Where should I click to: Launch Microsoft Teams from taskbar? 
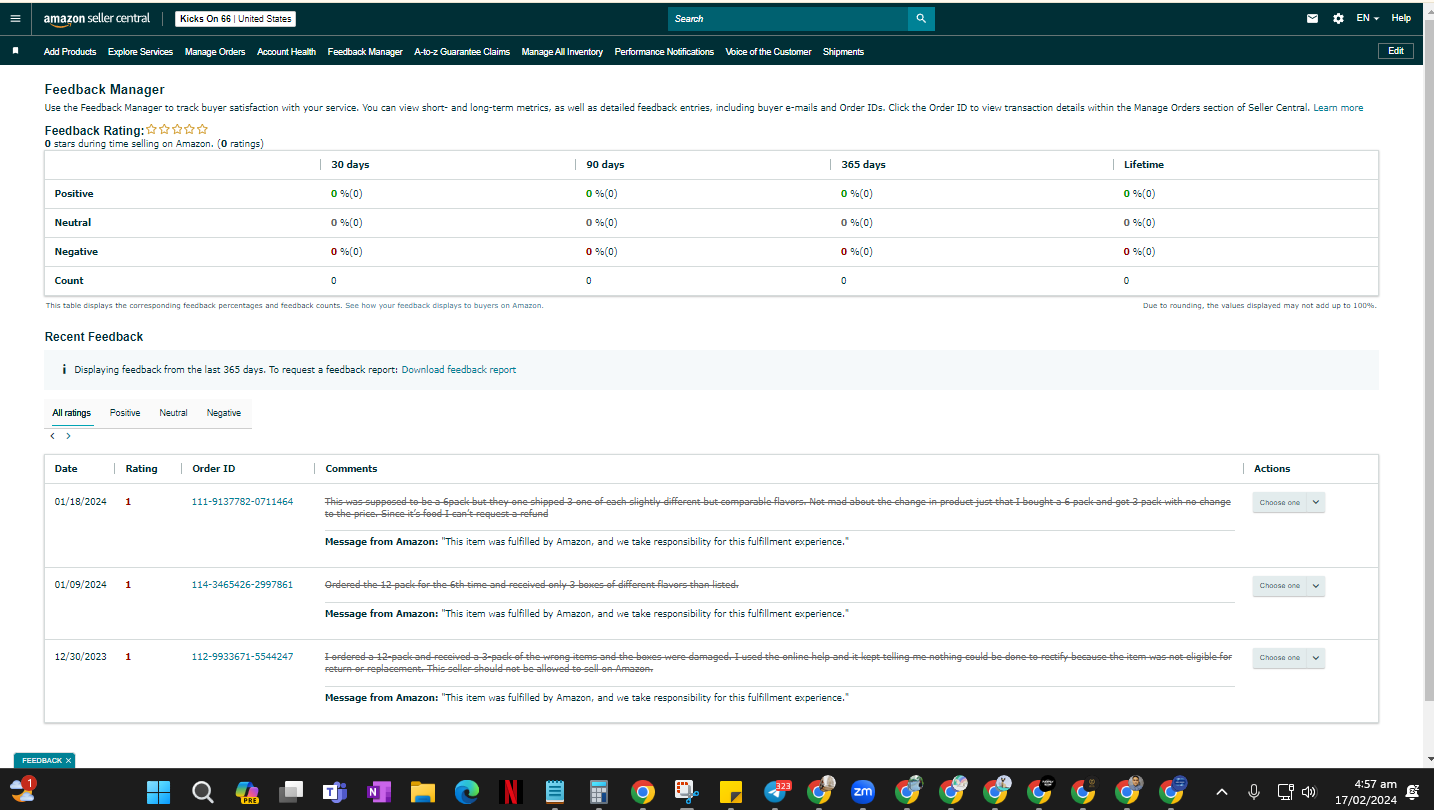(x=334, y=793)
